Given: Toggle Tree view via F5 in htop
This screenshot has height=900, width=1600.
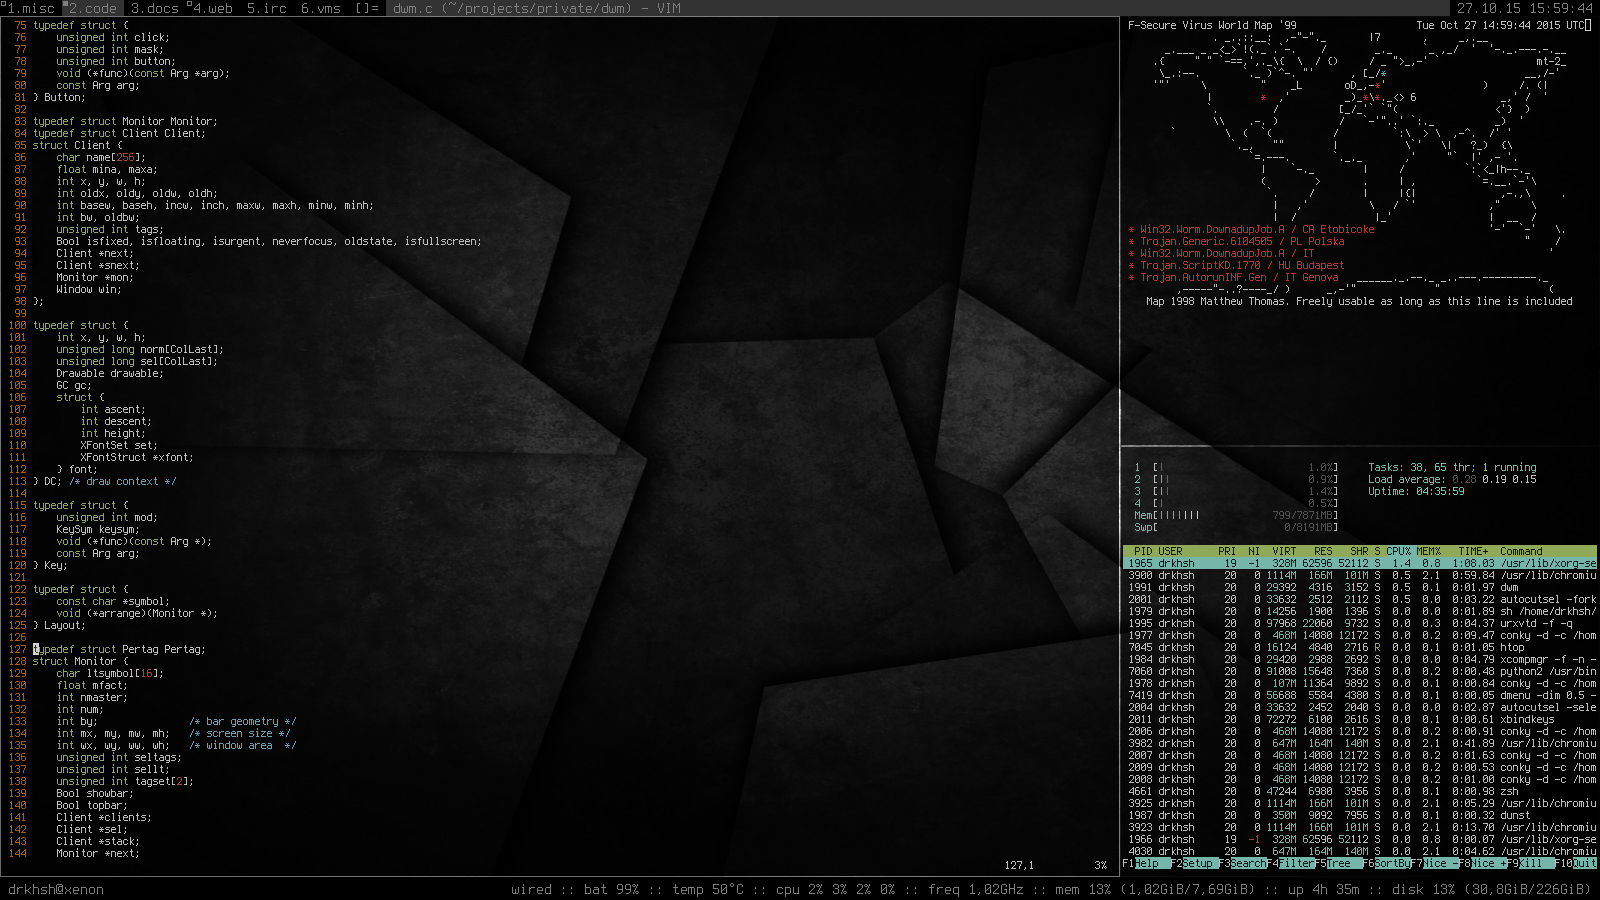Looking at the screenshot, I should tap(1340, 863).
